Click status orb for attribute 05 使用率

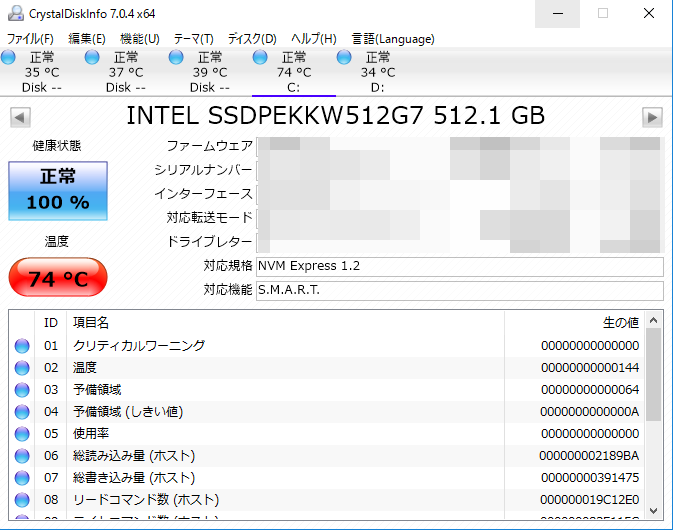(22, 434)
